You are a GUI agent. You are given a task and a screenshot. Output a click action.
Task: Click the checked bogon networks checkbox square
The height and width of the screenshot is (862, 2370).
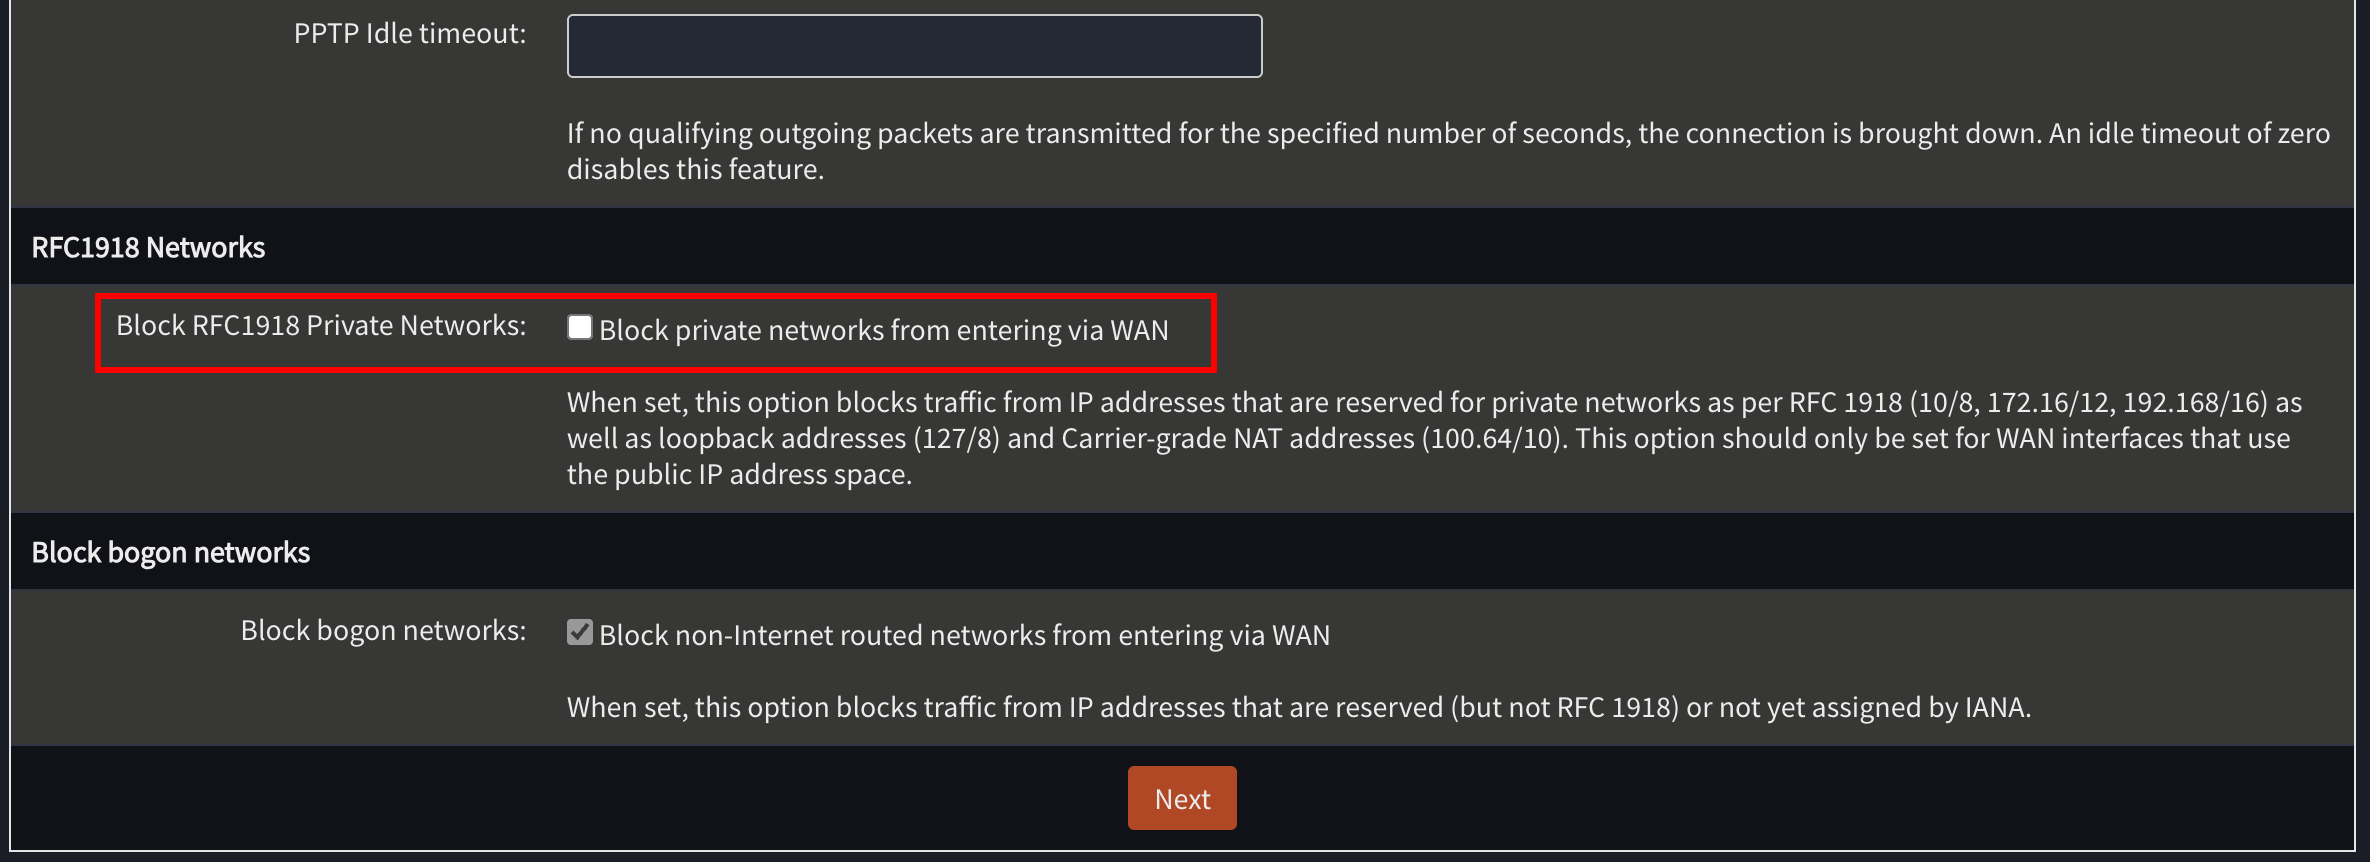580,631
